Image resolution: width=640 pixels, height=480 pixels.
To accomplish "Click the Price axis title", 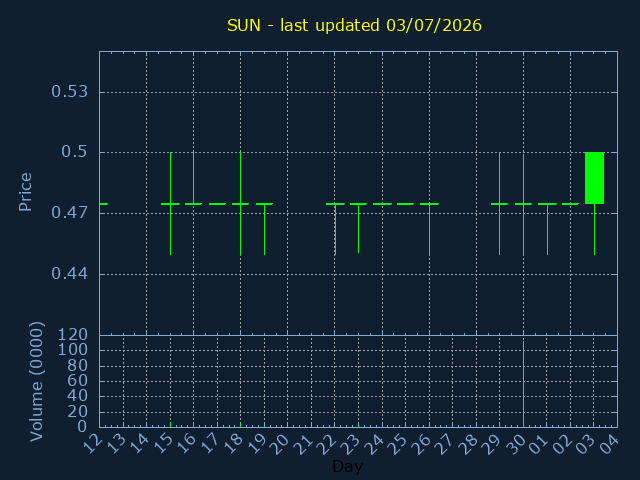I will click(25, 192).
